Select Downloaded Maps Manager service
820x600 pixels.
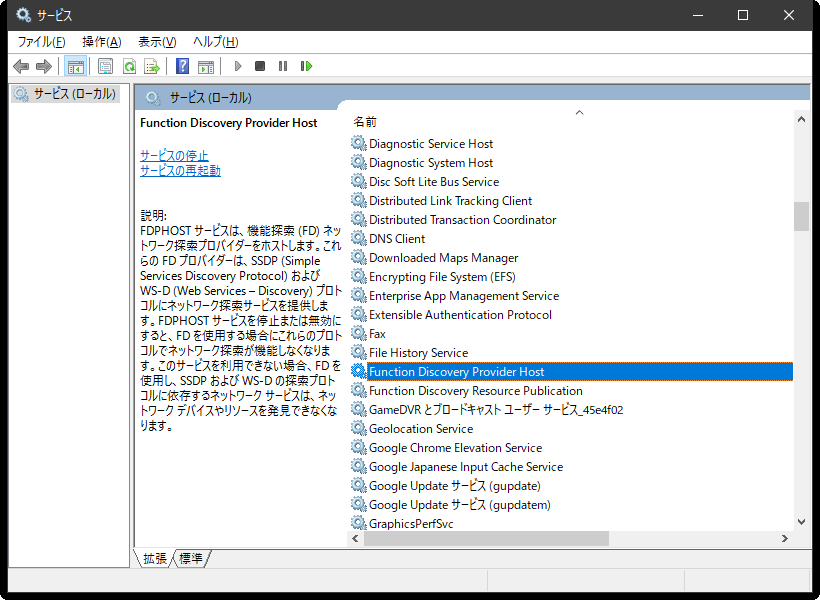pyautogui.click(x=443, y=258)
